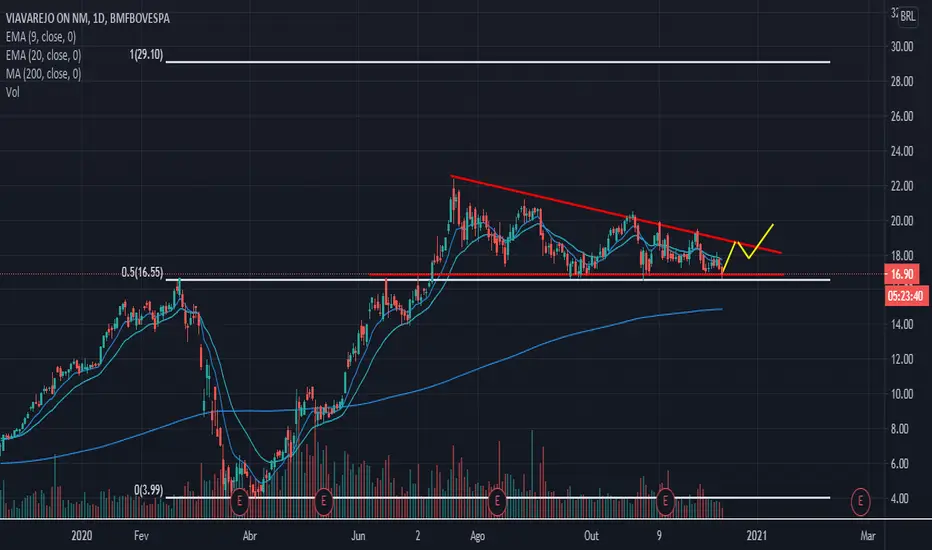Screen dimensions: 932x550
Task: Click the future earnings marker near Mar
Action: [860, 501]
